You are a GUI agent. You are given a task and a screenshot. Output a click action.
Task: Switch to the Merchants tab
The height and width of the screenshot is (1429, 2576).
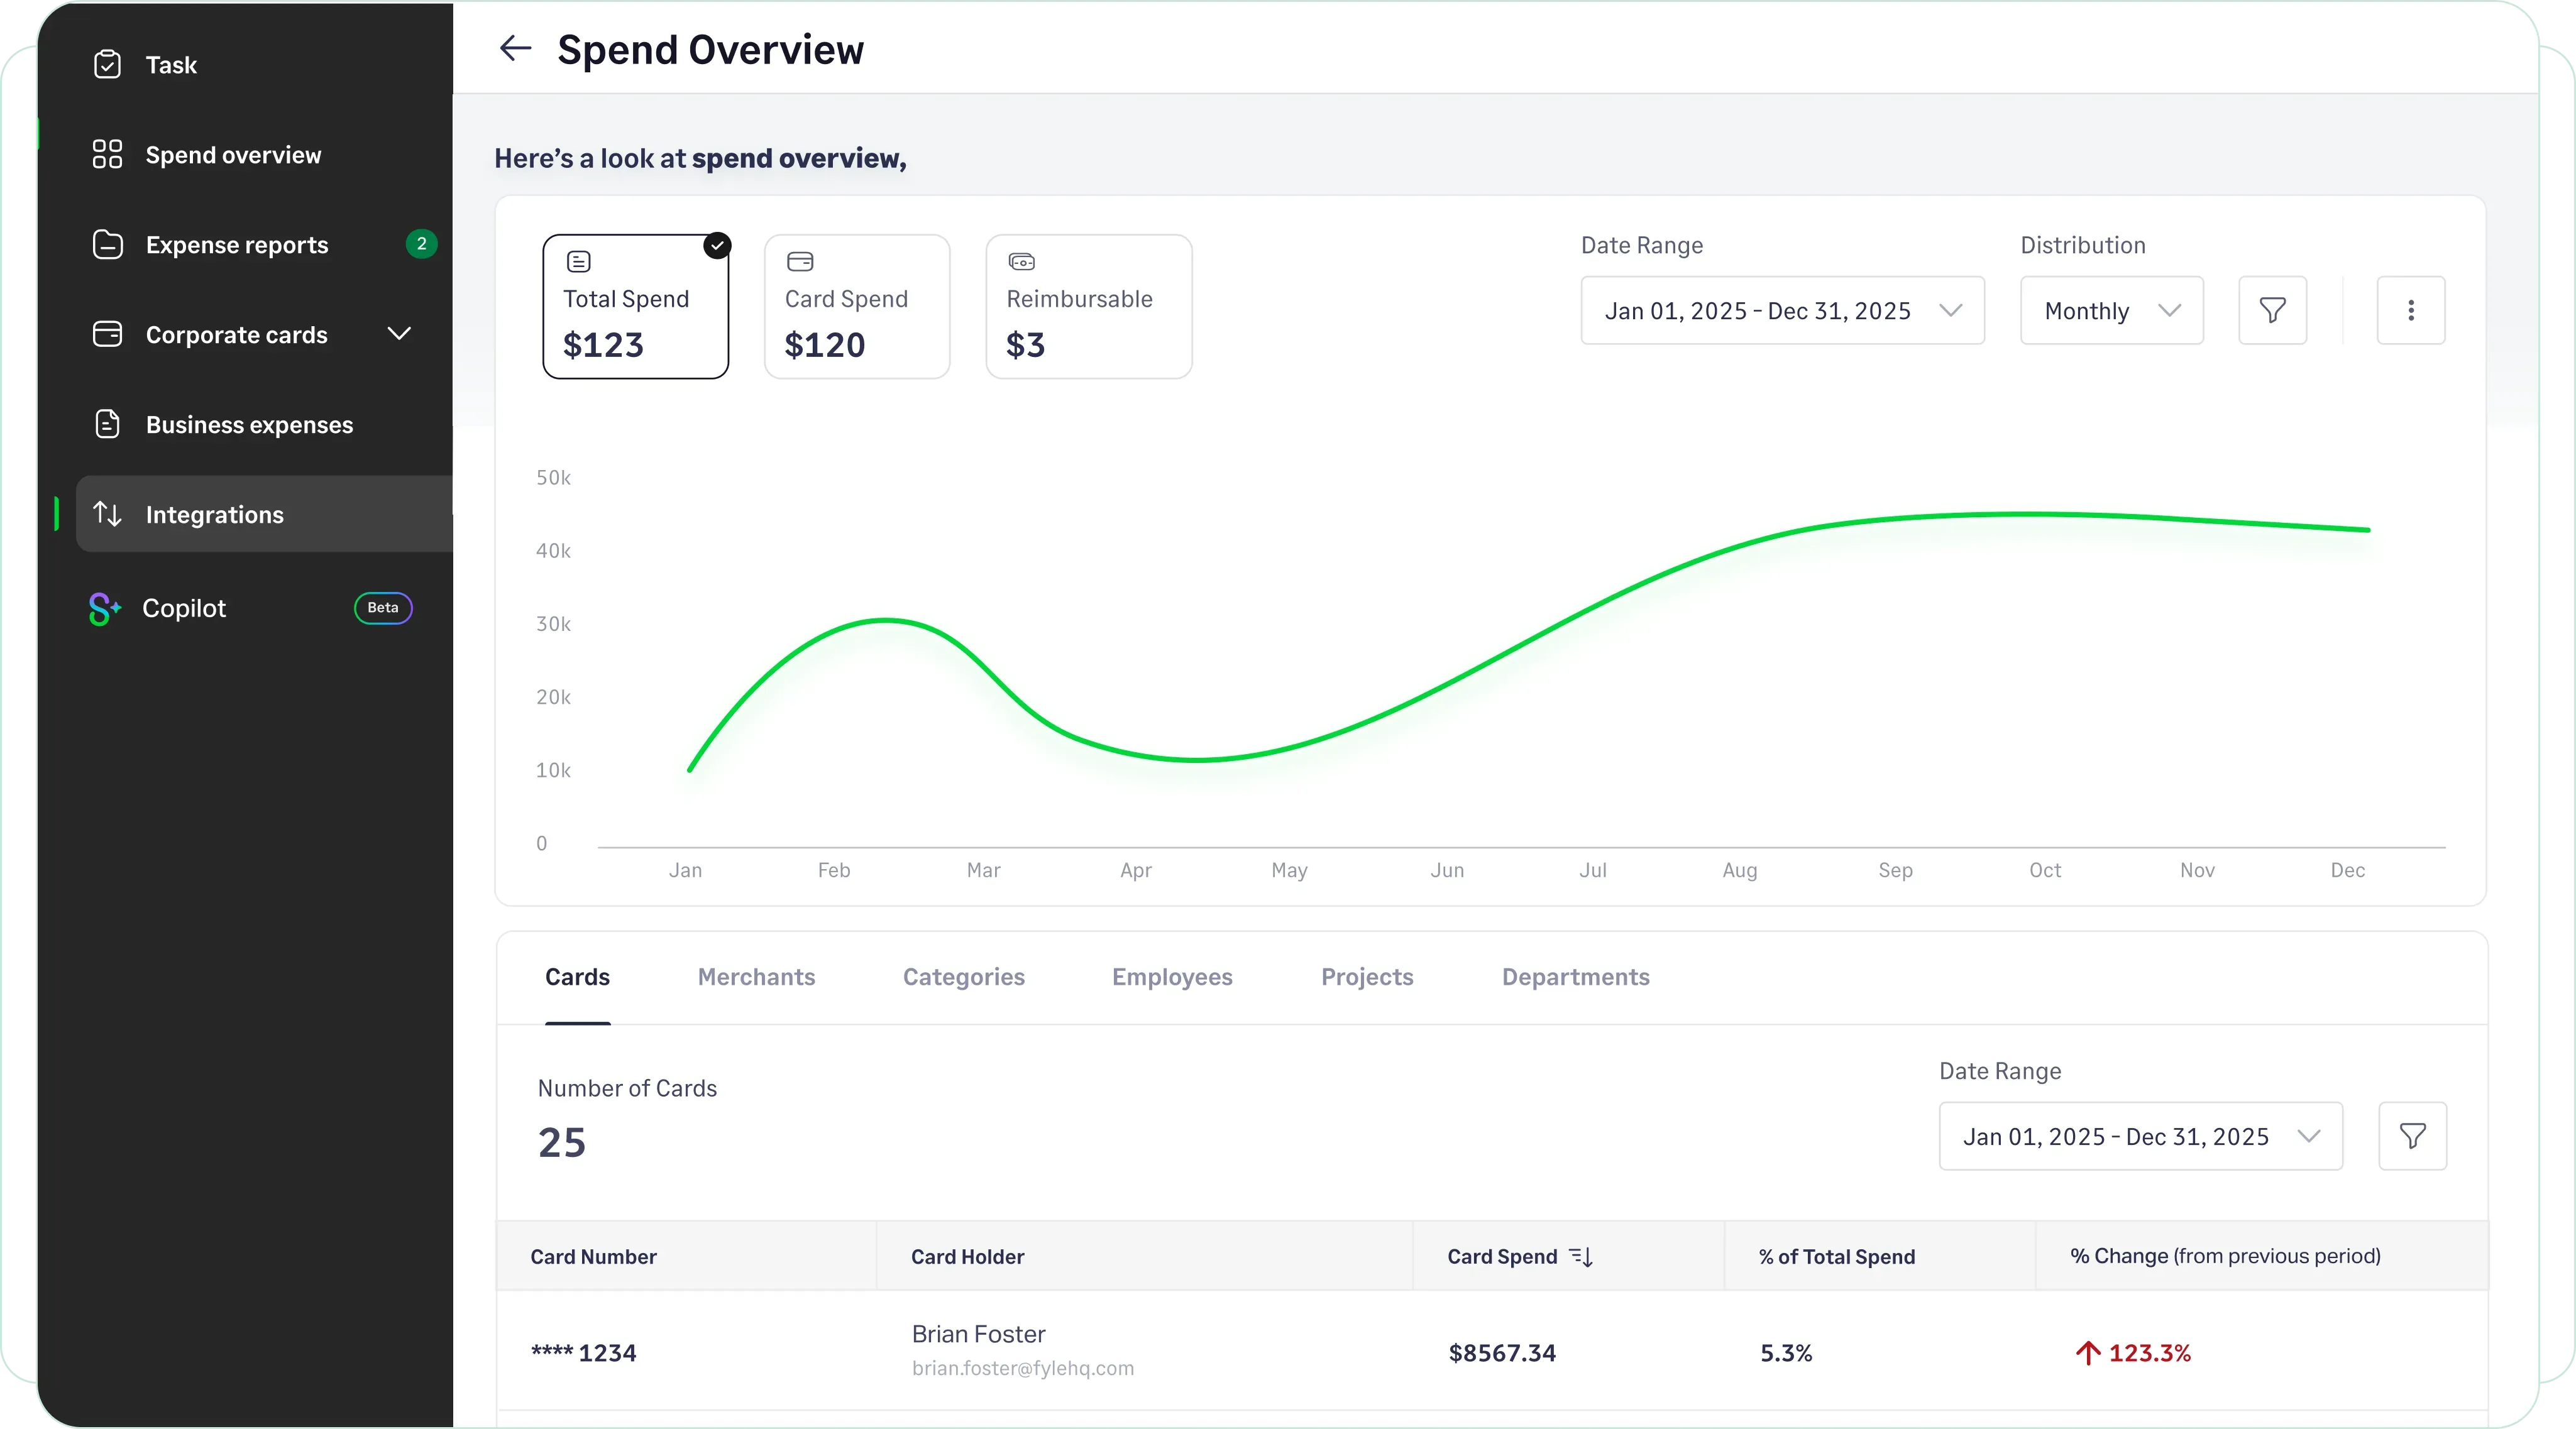(756, 977)
